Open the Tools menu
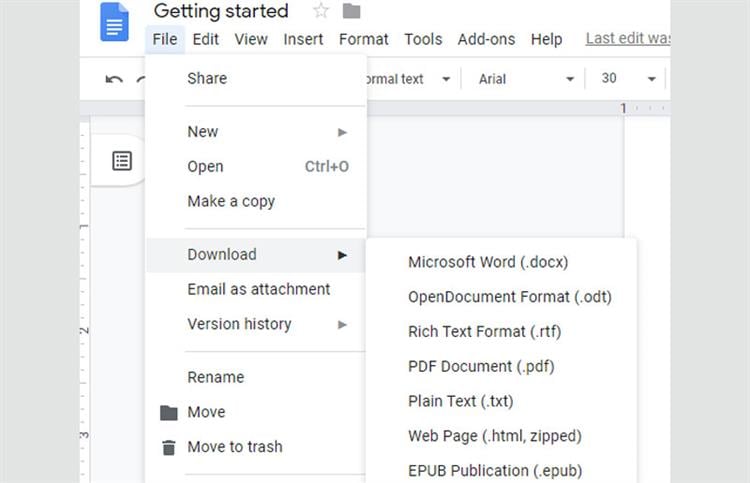This screenshot has width=750, height=483. click(x=423, y=39)
